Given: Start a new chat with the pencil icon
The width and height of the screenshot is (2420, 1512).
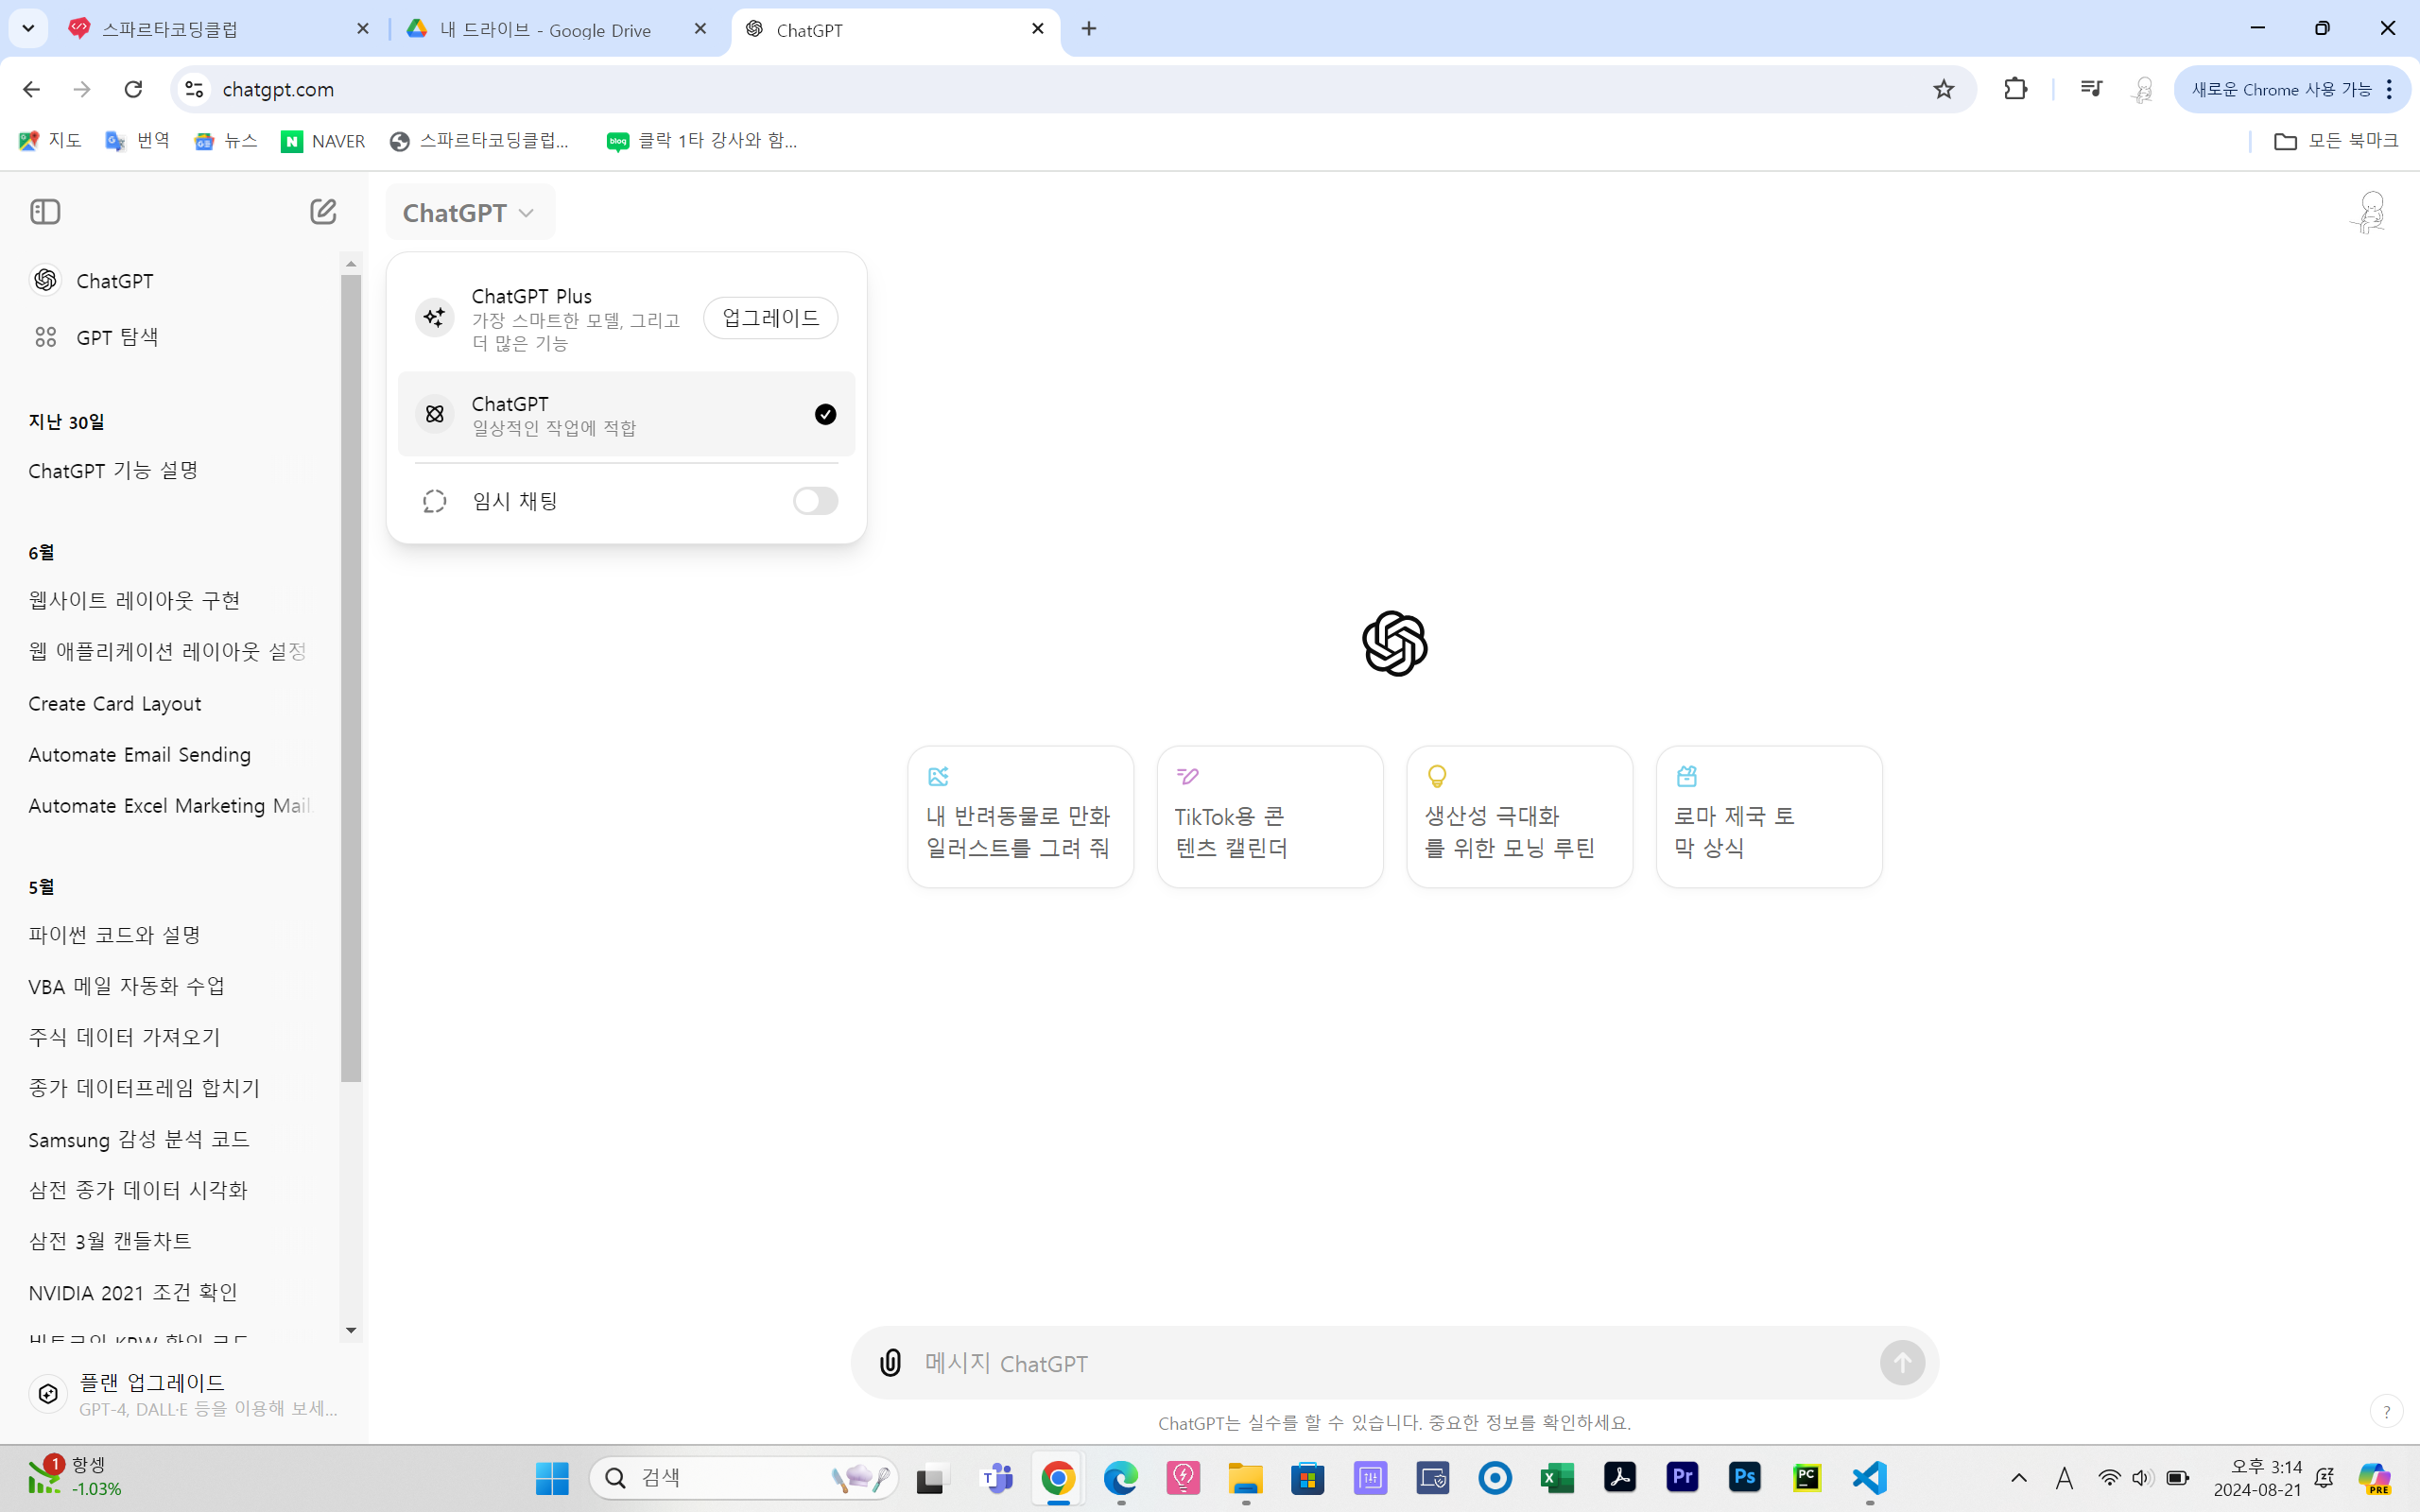Looking at the screenshot, I should coord(323,212).
